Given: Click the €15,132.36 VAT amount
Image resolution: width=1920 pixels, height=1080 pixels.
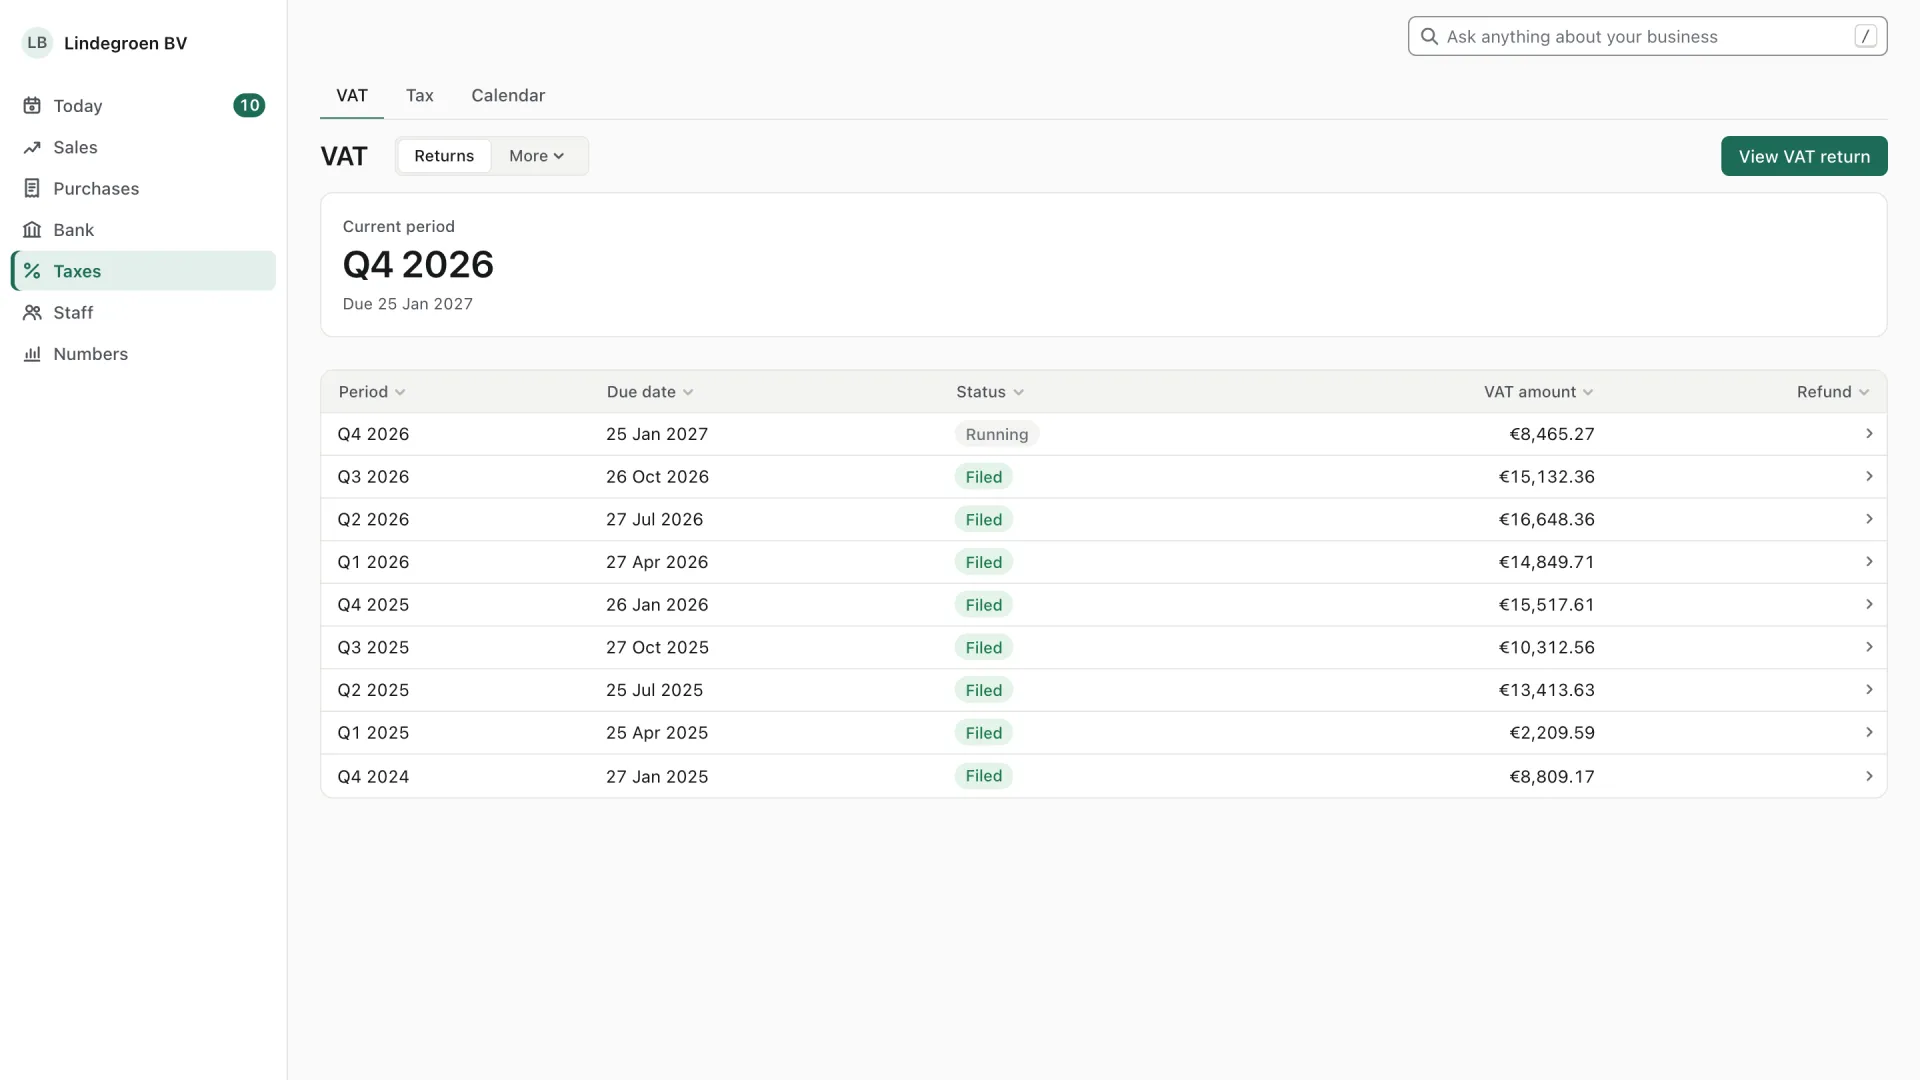Looking at the screenshot, I should point(1546,477).
